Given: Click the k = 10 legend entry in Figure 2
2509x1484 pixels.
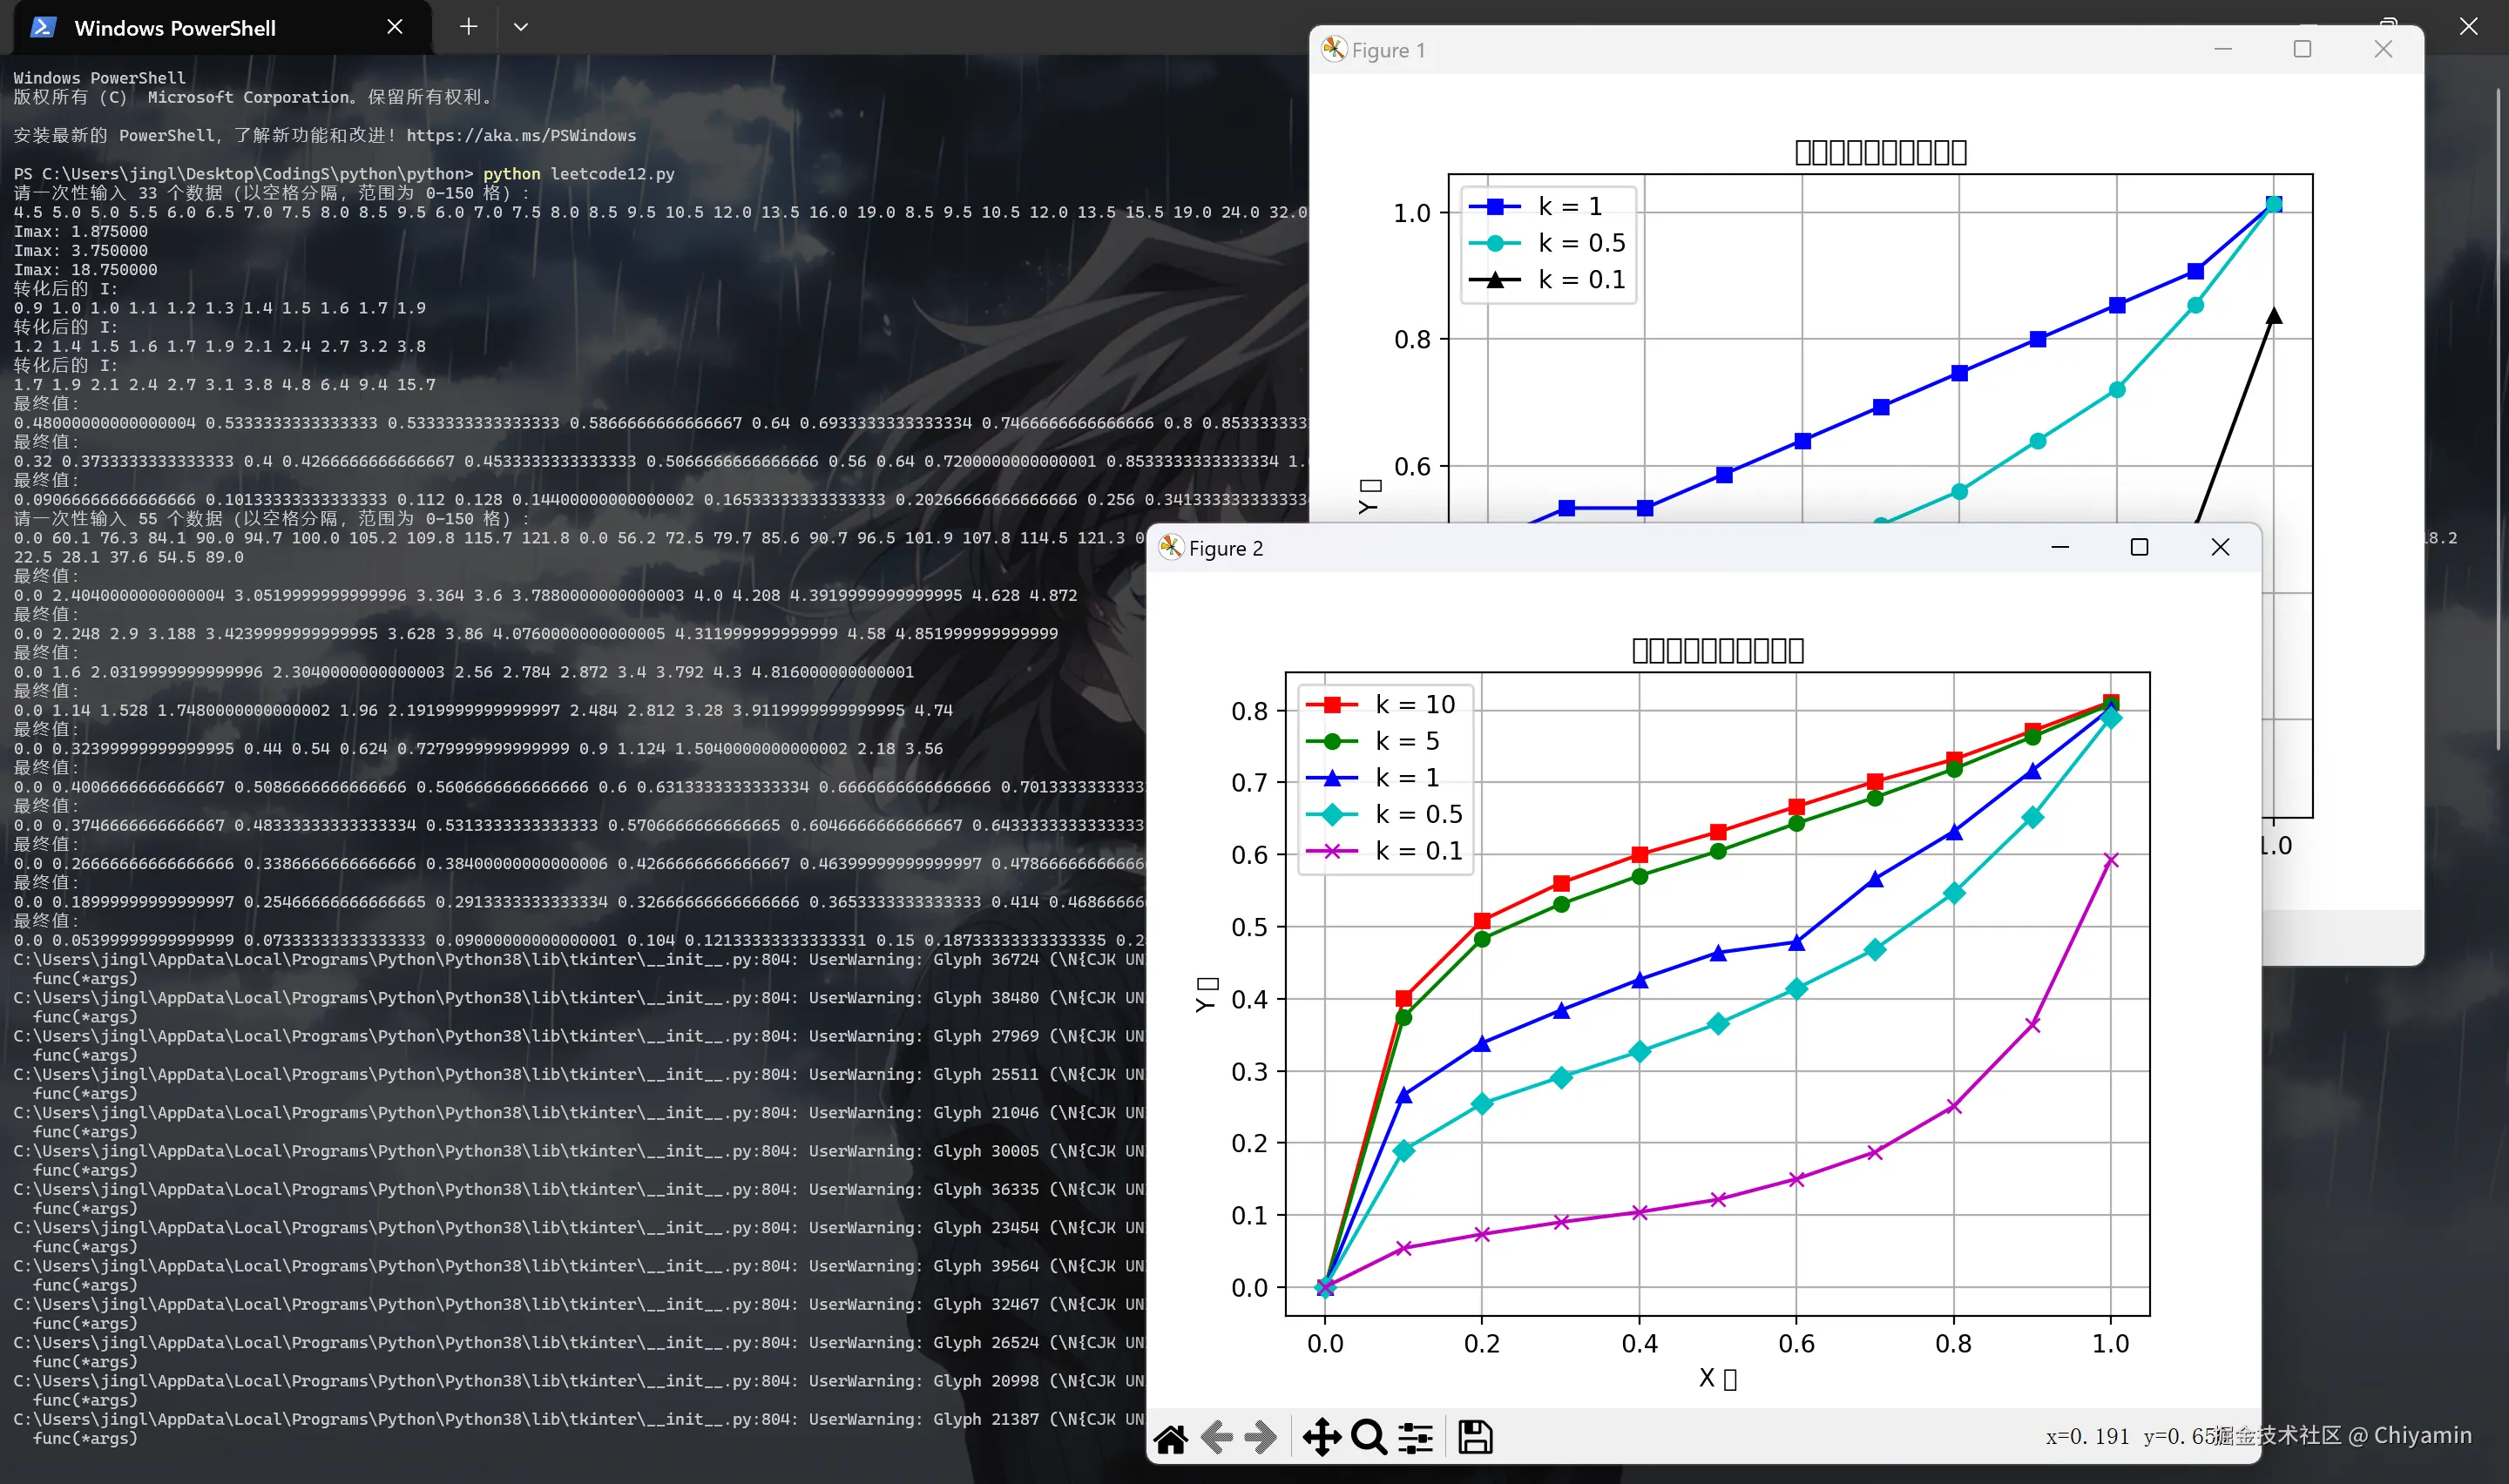Looking at the screenshot, I should (x=1414, y=704).
